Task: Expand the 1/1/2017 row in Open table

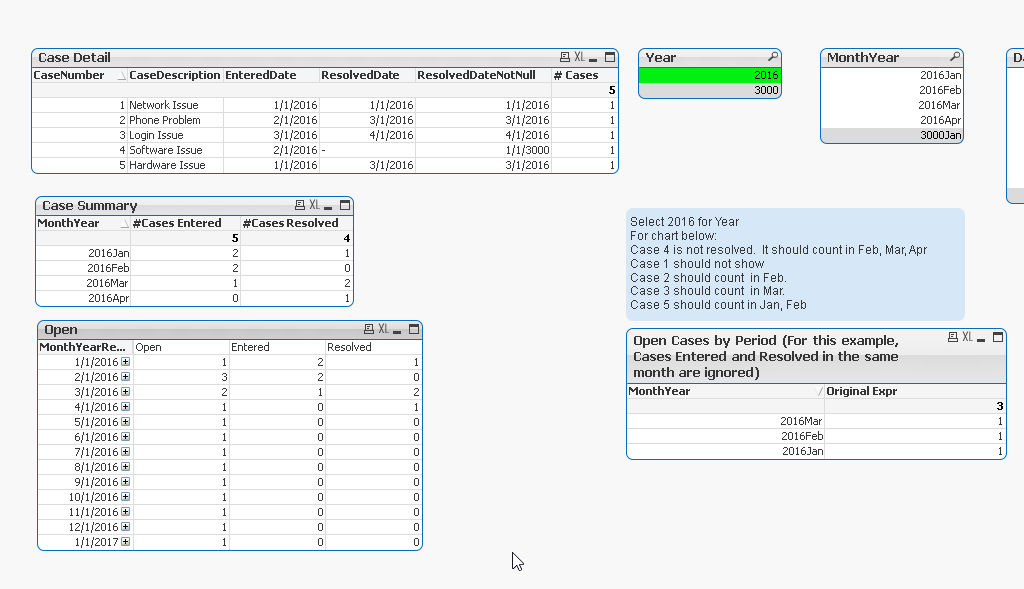Action: [x=125, y=542]
